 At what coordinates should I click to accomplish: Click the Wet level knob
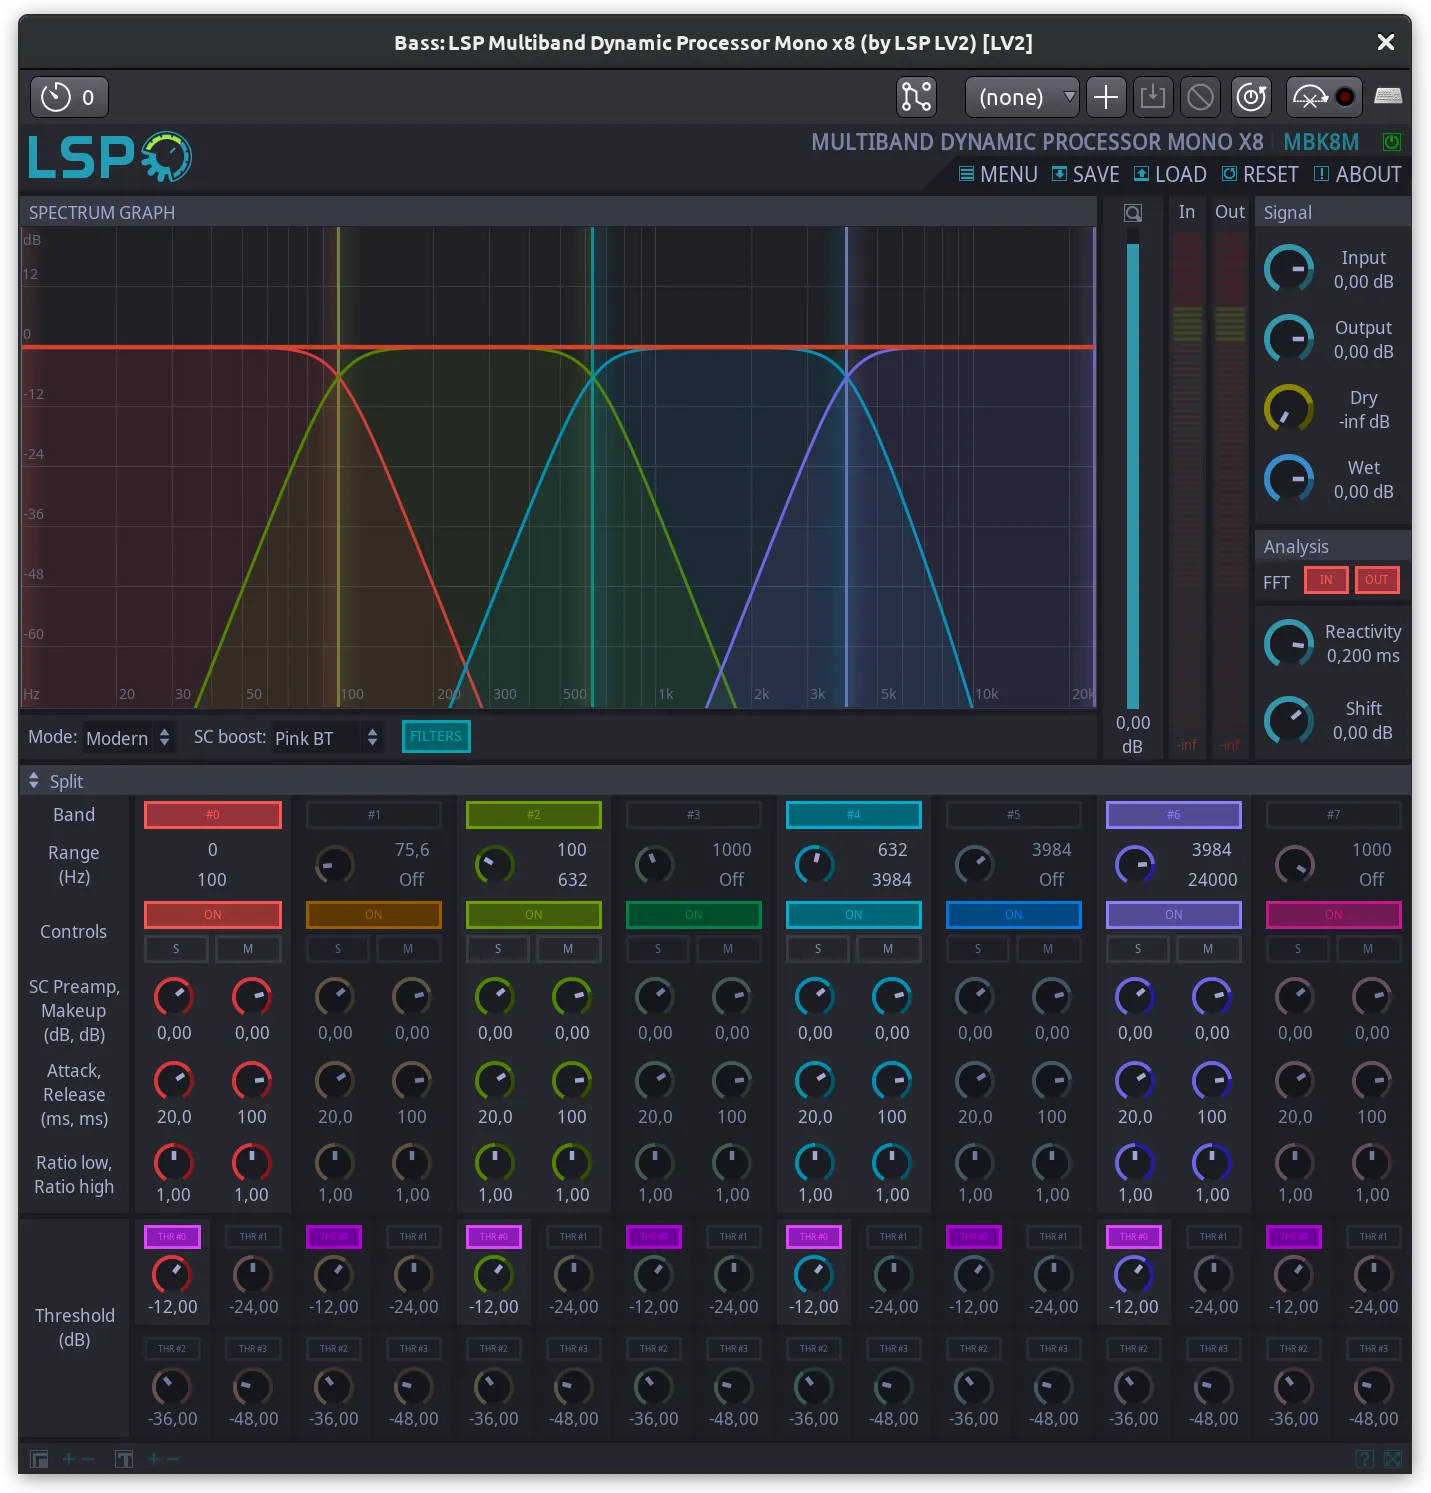(x=1289, y=479)
